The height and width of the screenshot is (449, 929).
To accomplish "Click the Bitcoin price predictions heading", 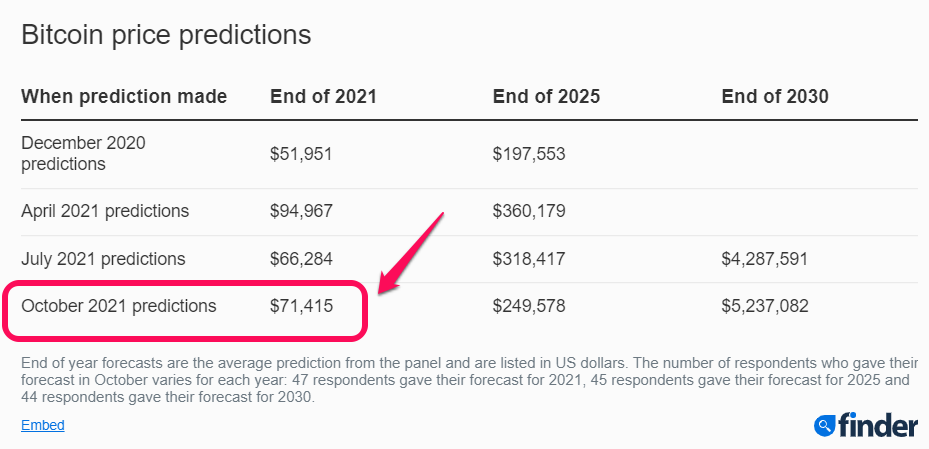I will click(166, 35).
